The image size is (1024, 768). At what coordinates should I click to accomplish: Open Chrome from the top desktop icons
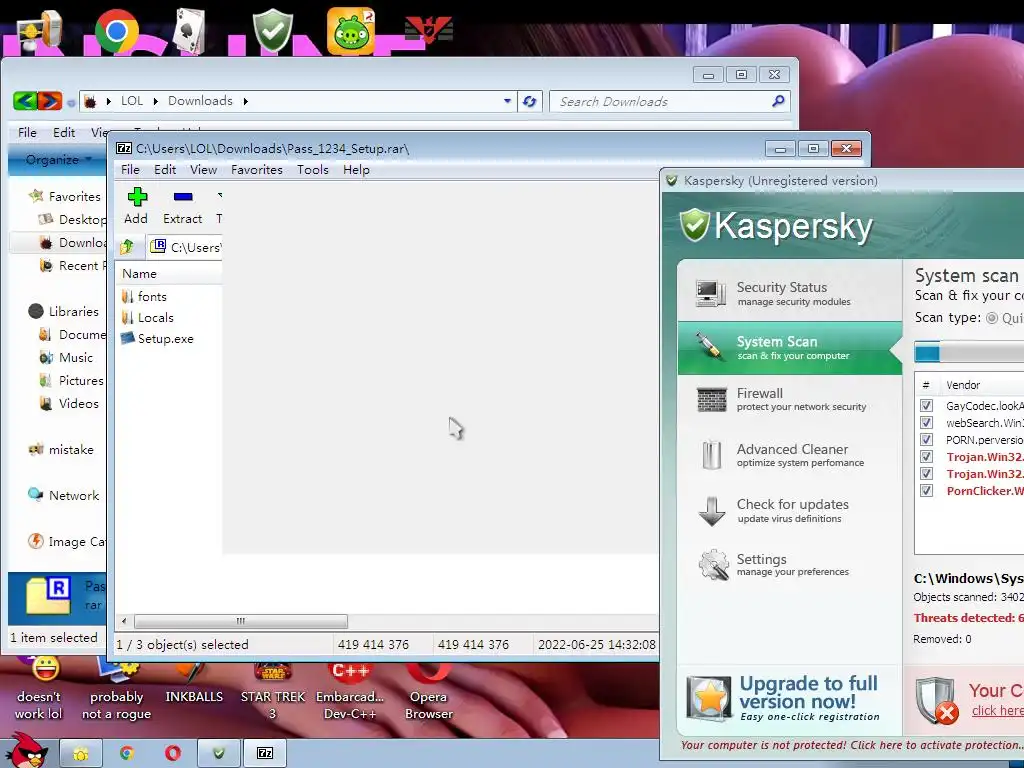(x=117, y=31)
